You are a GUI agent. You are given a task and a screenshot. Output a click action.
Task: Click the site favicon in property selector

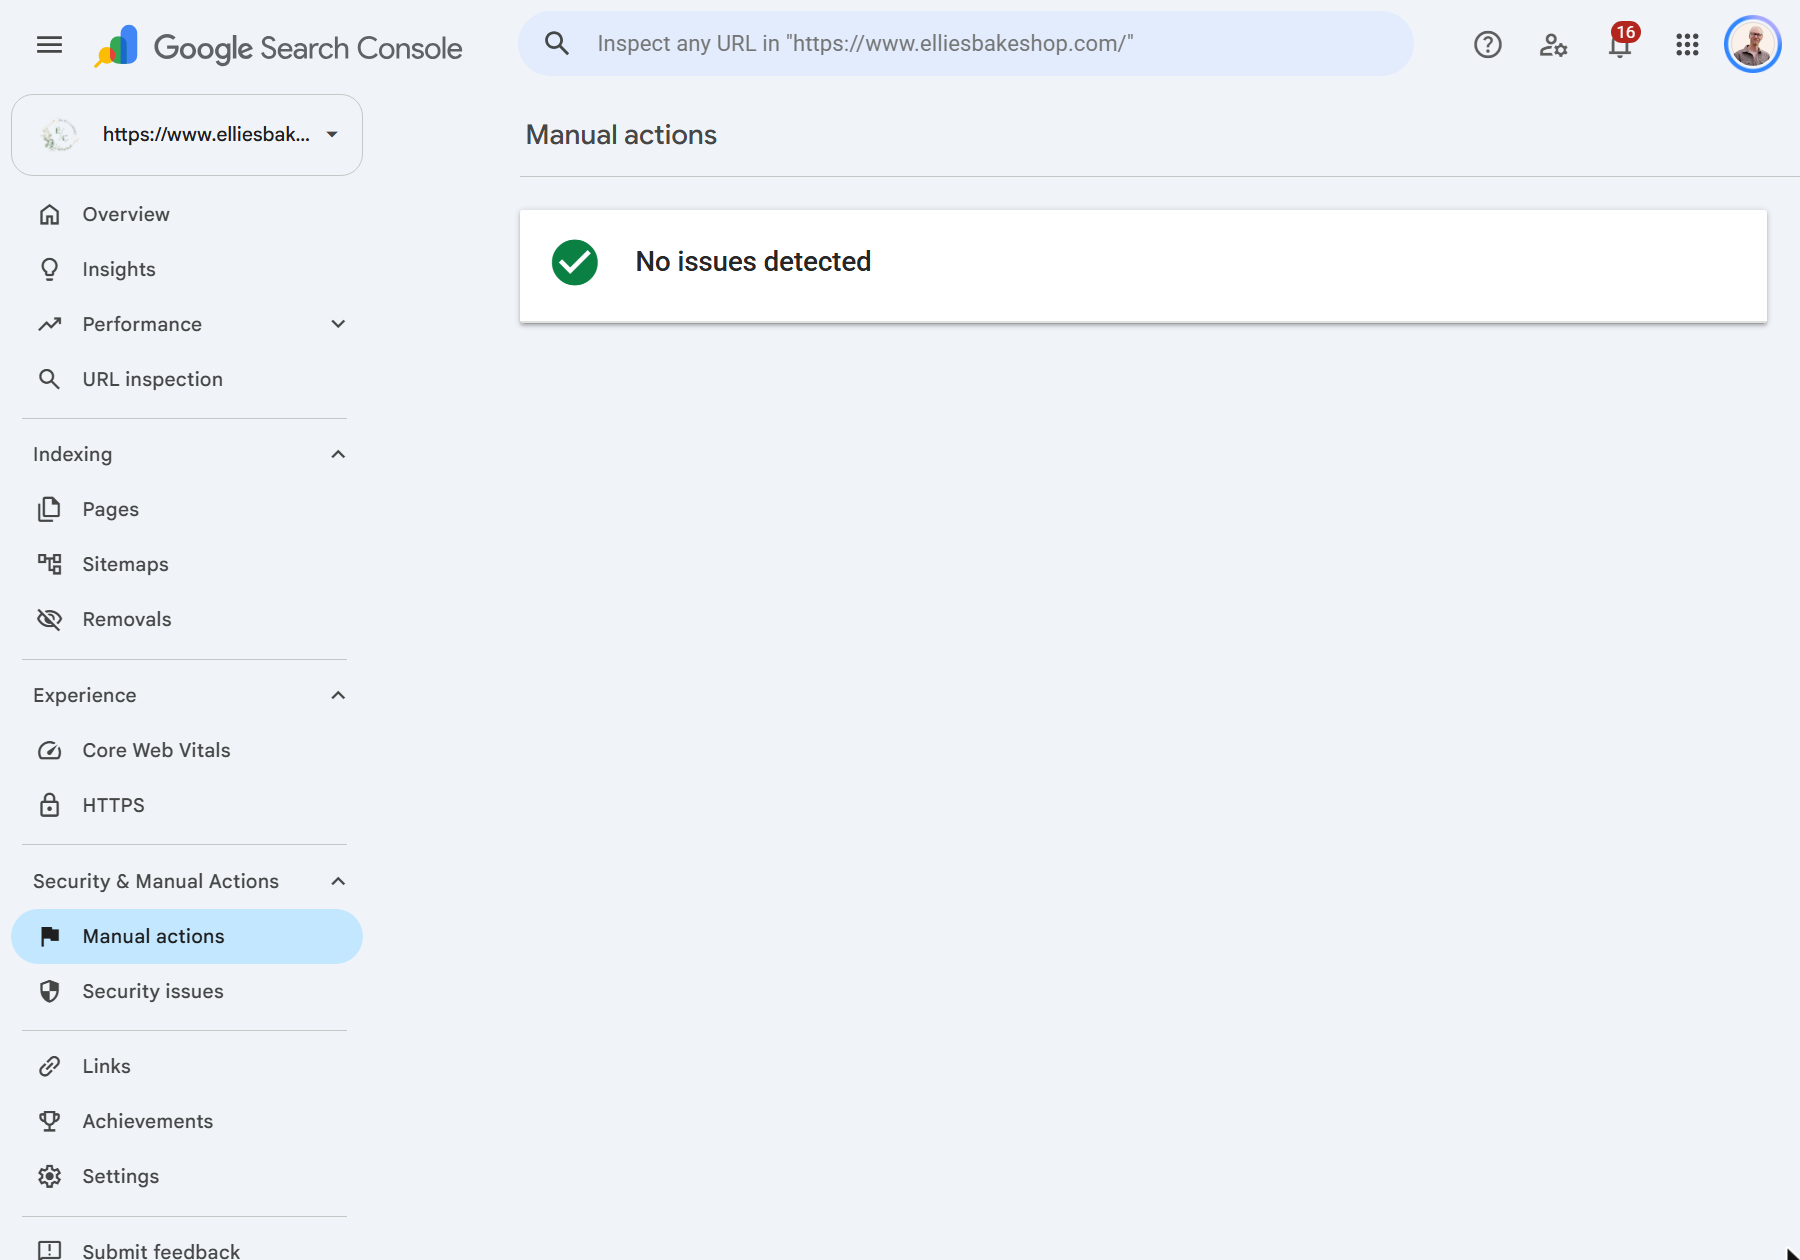tap(60, 134)
